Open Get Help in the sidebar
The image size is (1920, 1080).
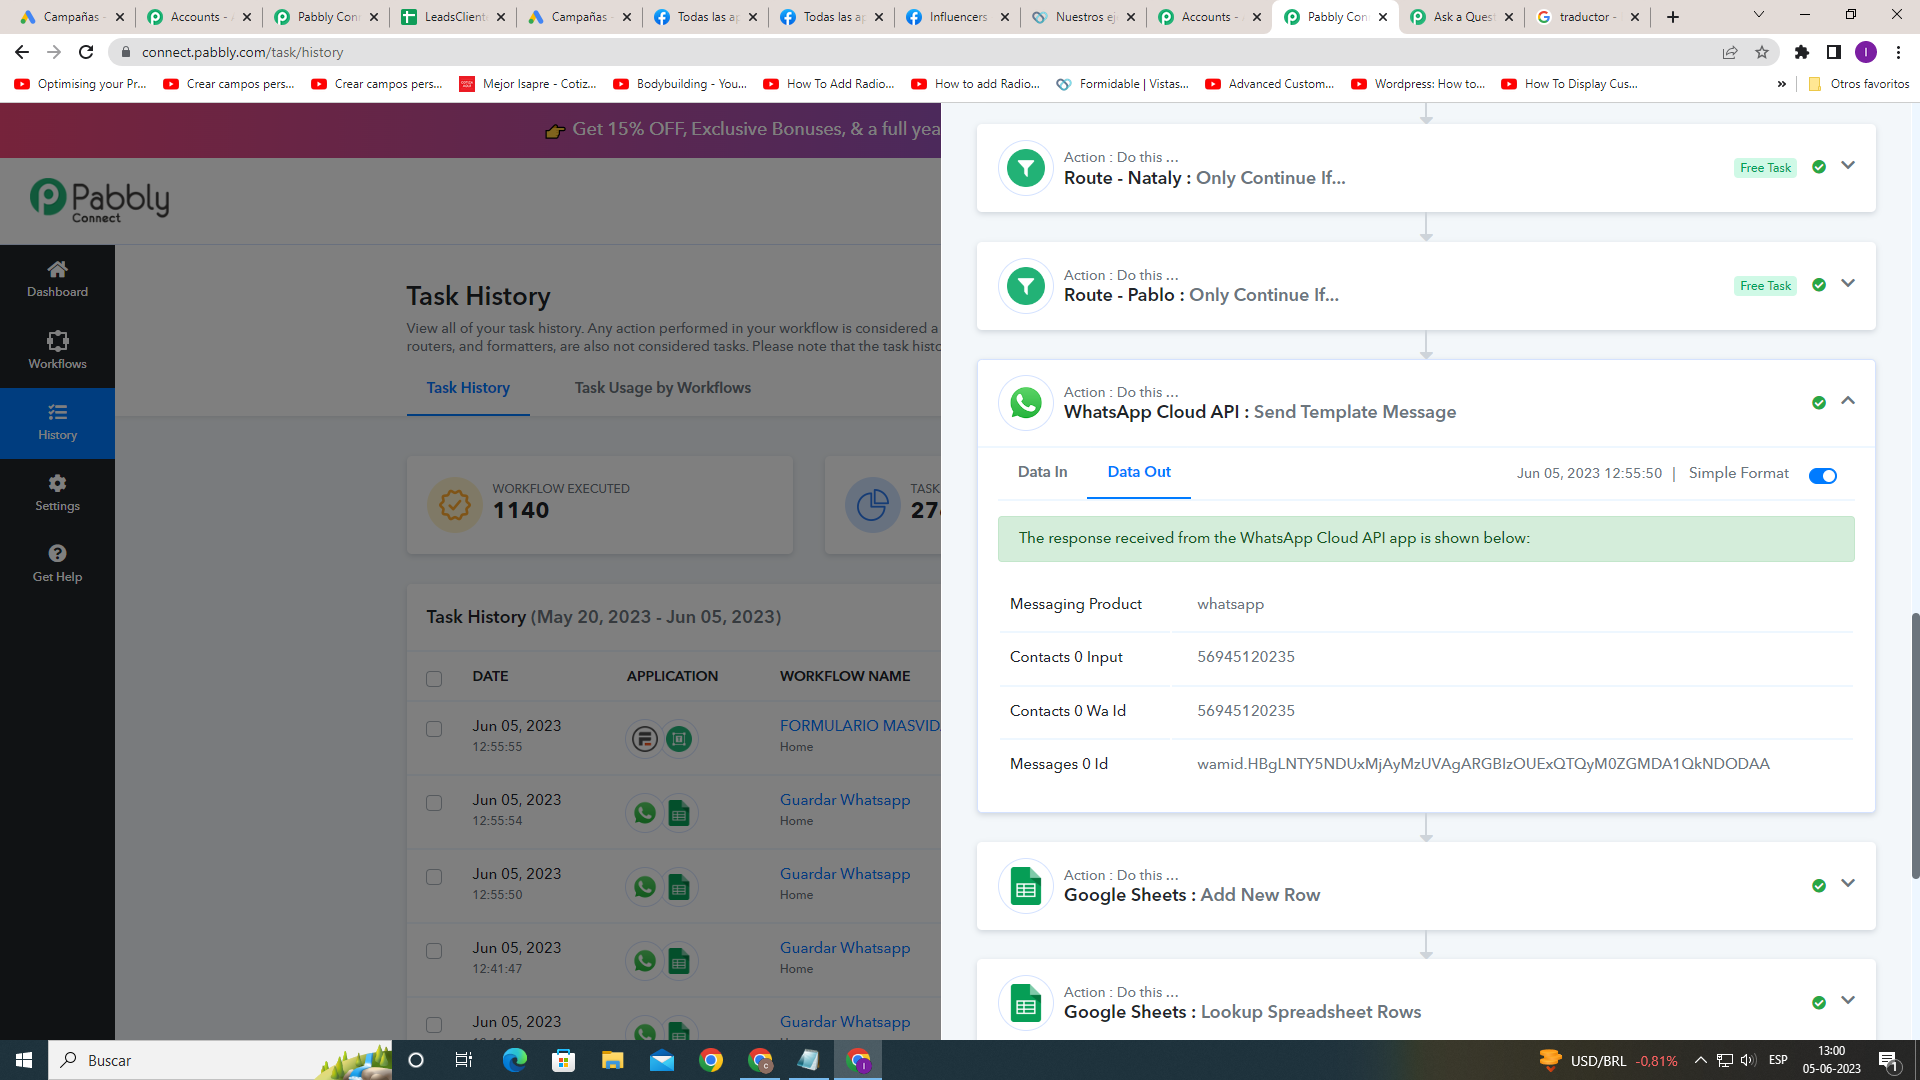57,564
